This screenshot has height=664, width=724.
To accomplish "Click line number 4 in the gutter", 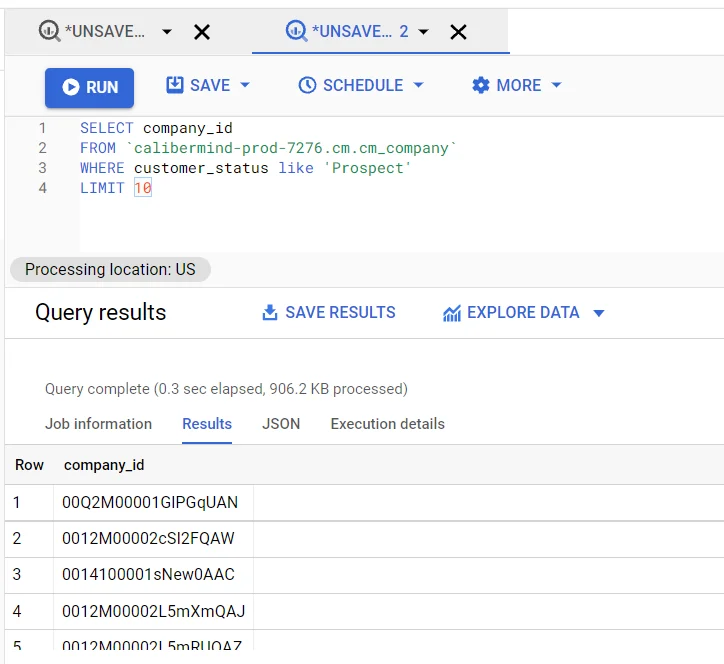I will (x=42, y=188).
